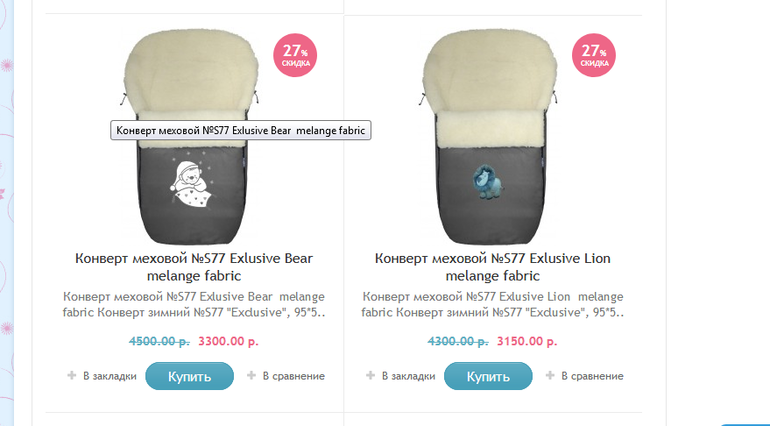
Task: Click the plus icon beside Lion's "В сравнение"
Action: tap(551, 376)
